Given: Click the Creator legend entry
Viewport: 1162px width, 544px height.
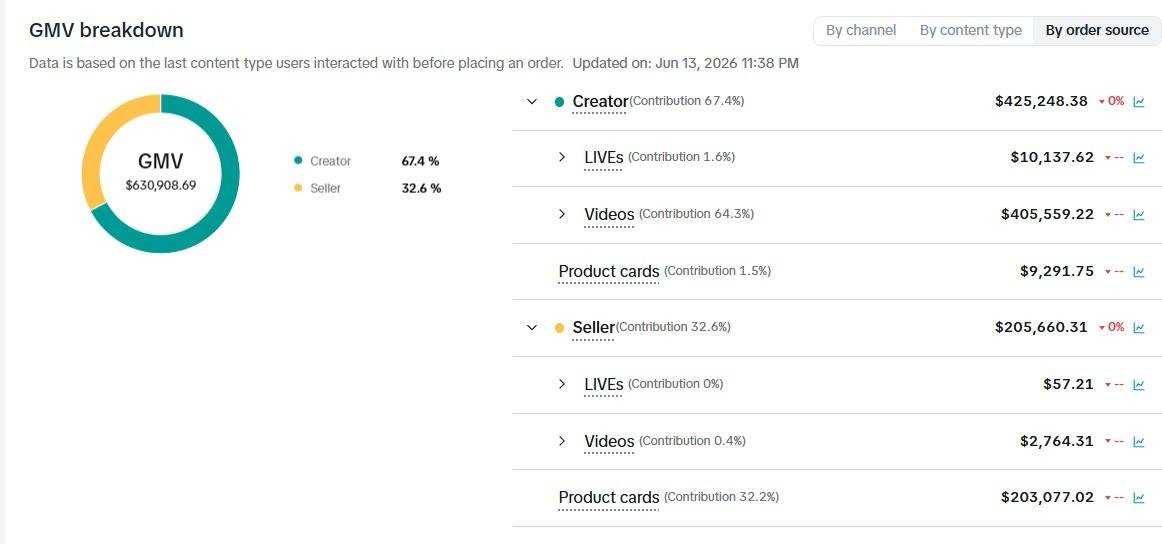Looking at the screenshot, I should click(x=322, y=161).
